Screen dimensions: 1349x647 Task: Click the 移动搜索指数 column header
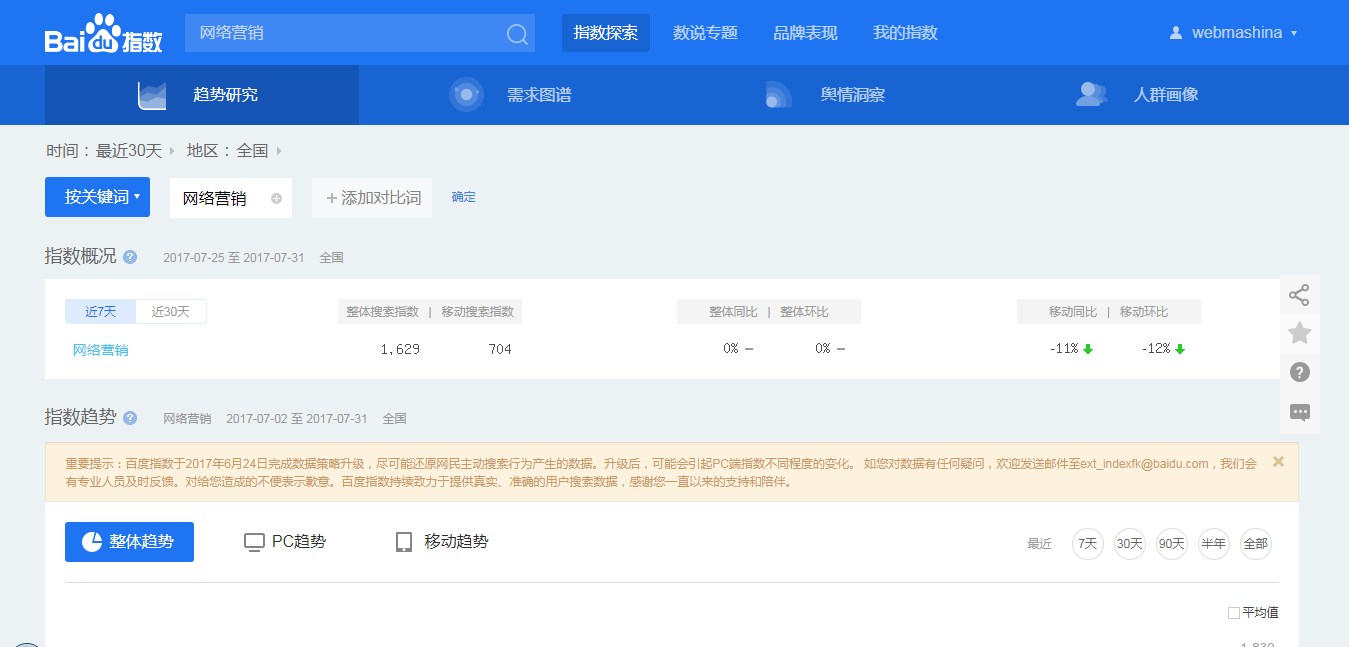pos(477,312)
